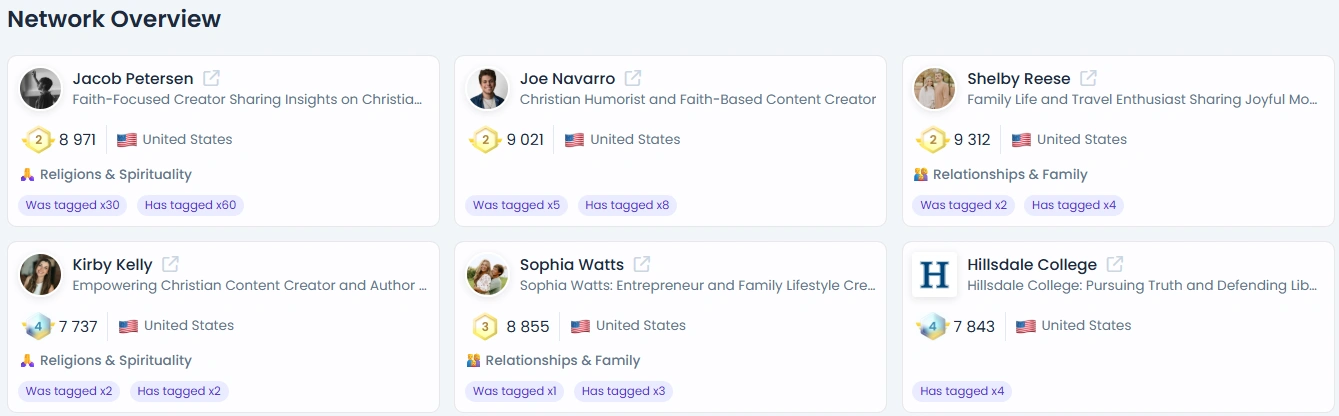Select the 'Was tagged x30' tag
Viewport: 1339px width, 416px height.
coord(72,205)
